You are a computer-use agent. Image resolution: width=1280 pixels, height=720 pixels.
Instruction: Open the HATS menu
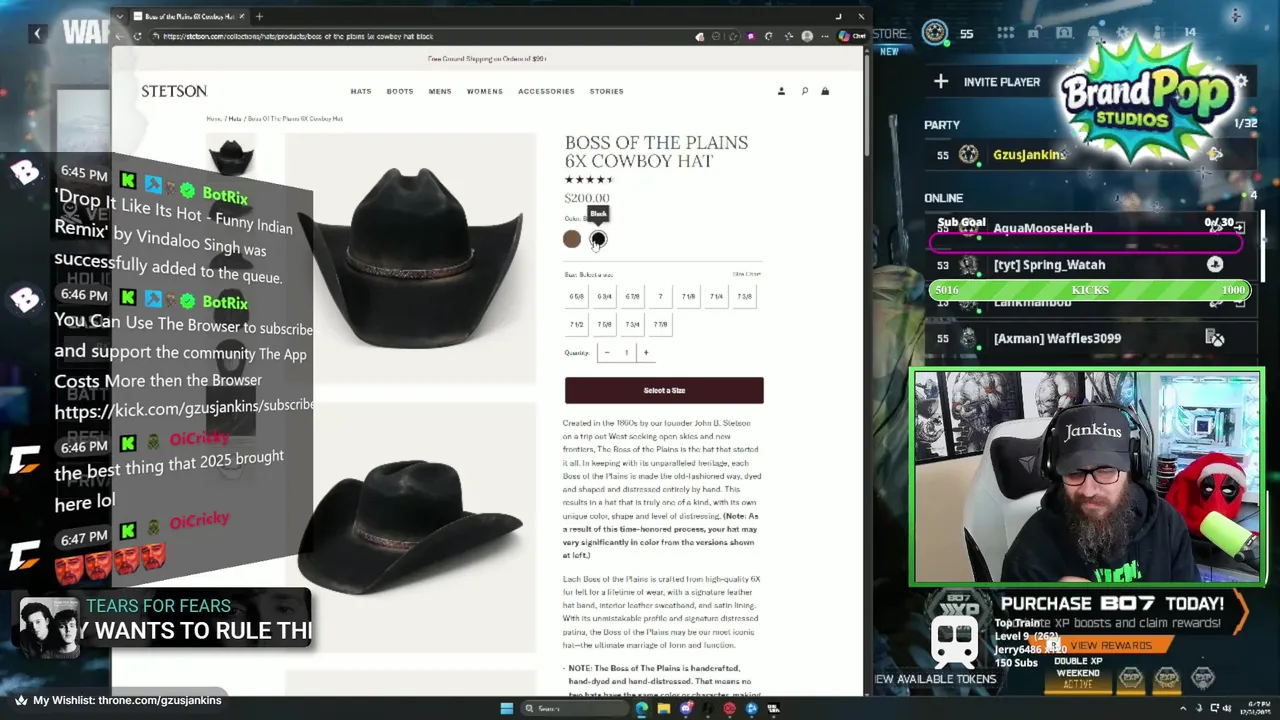click(x=361, y=91)
